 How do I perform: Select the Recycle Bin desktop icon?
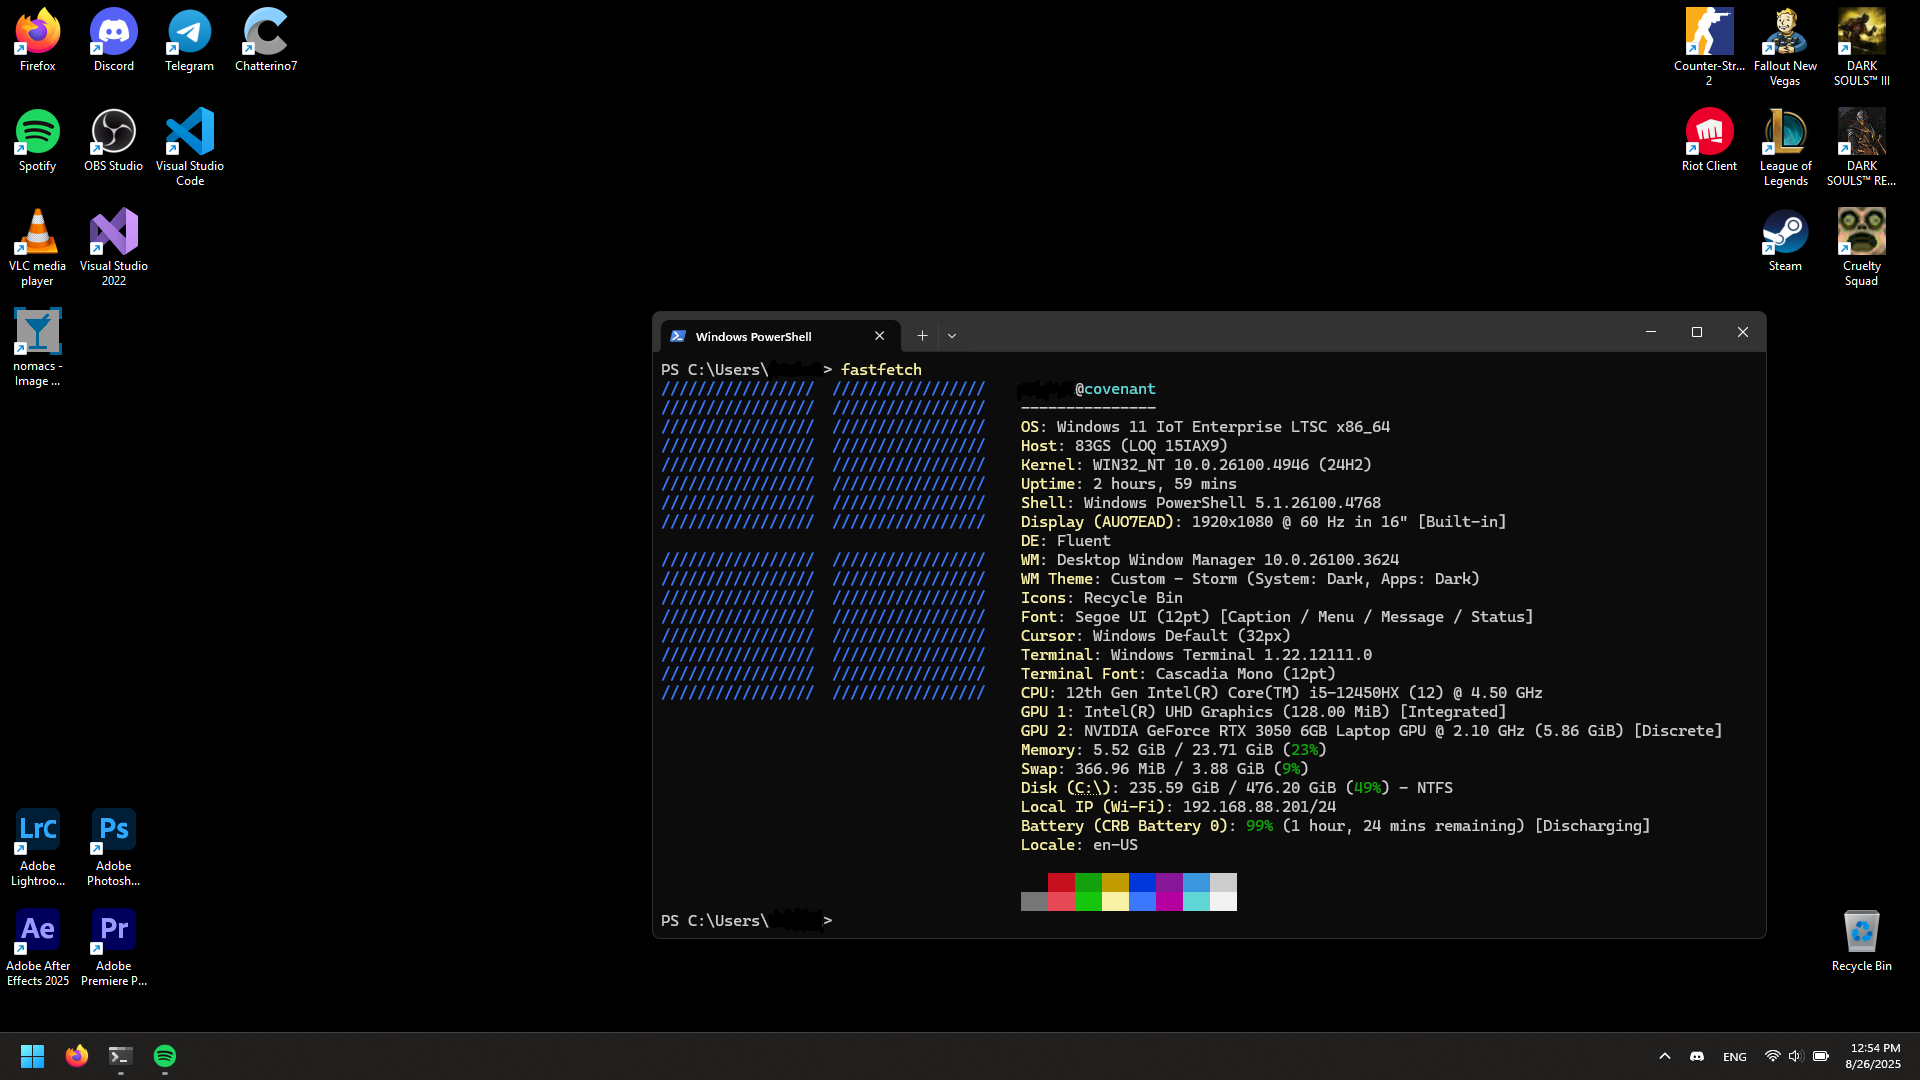(1861, 940)
